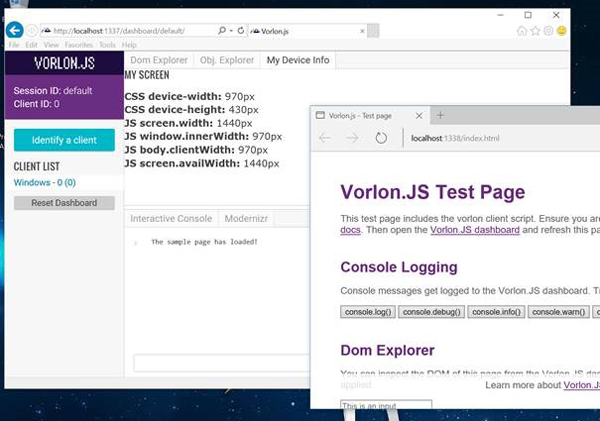Click the Reset Dashboard button

click(x=64, y=203)
